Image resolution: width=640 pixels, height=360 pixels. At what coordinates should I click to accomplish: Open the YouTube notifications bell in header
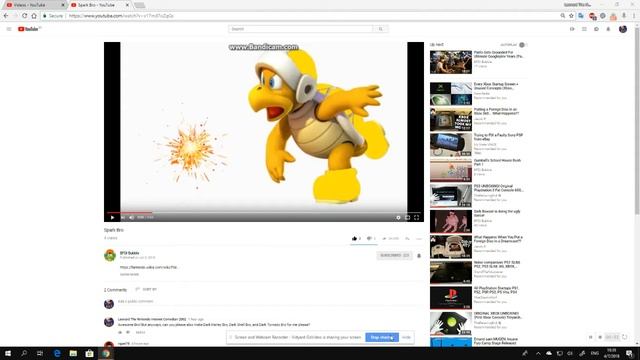pyautogui.click(x=608, y=29)
